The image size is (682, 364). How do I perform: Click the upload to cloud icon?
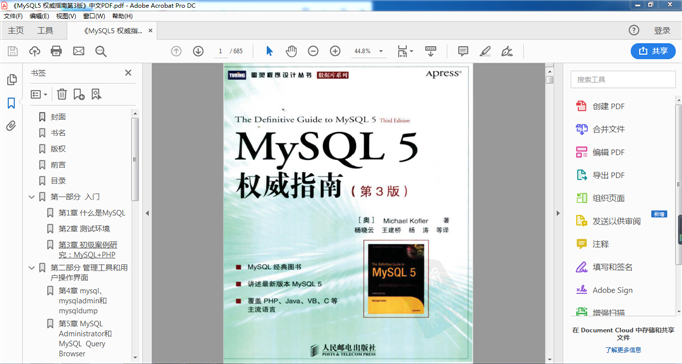tap(35, 51)
